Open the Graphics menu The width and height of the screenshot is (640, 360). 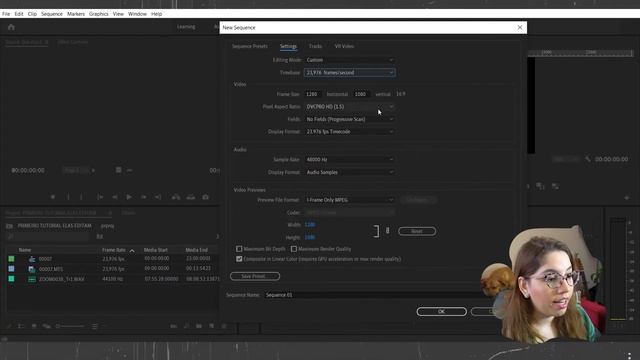click(99, 14)
